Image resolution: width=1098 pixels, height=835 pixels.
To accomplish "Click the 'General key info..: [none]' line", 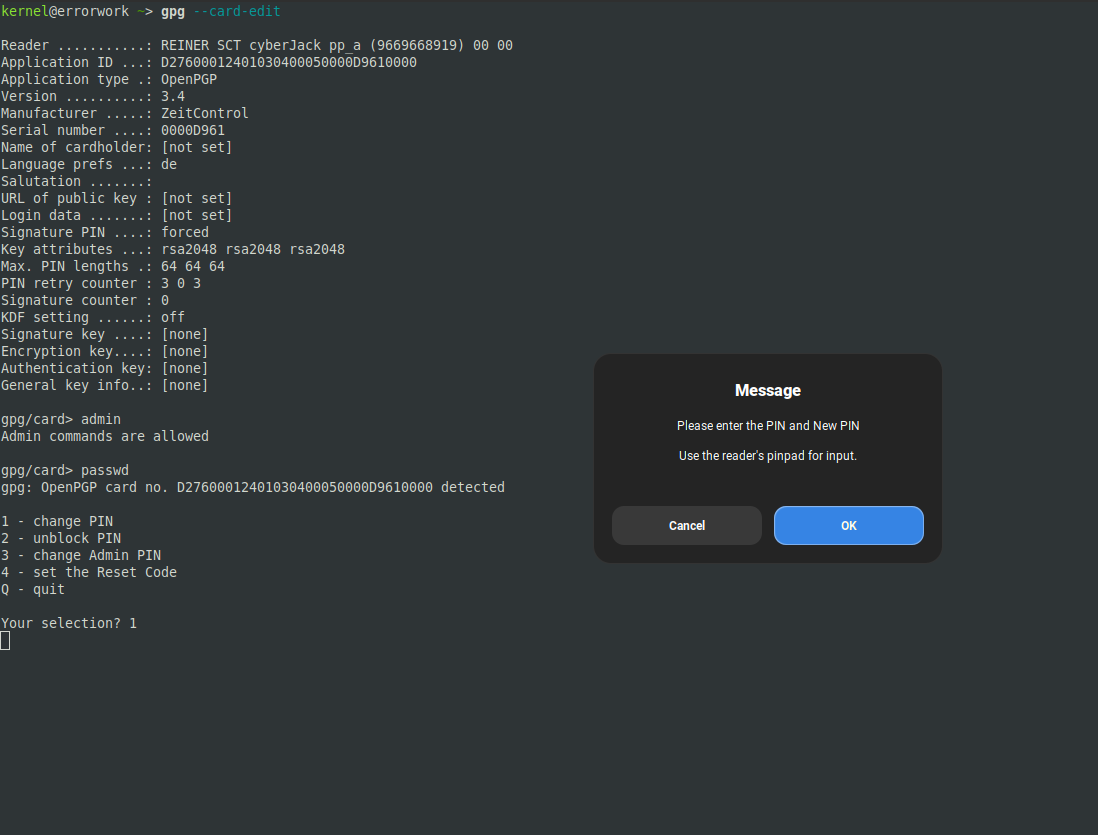I will (x=104, y=385).
